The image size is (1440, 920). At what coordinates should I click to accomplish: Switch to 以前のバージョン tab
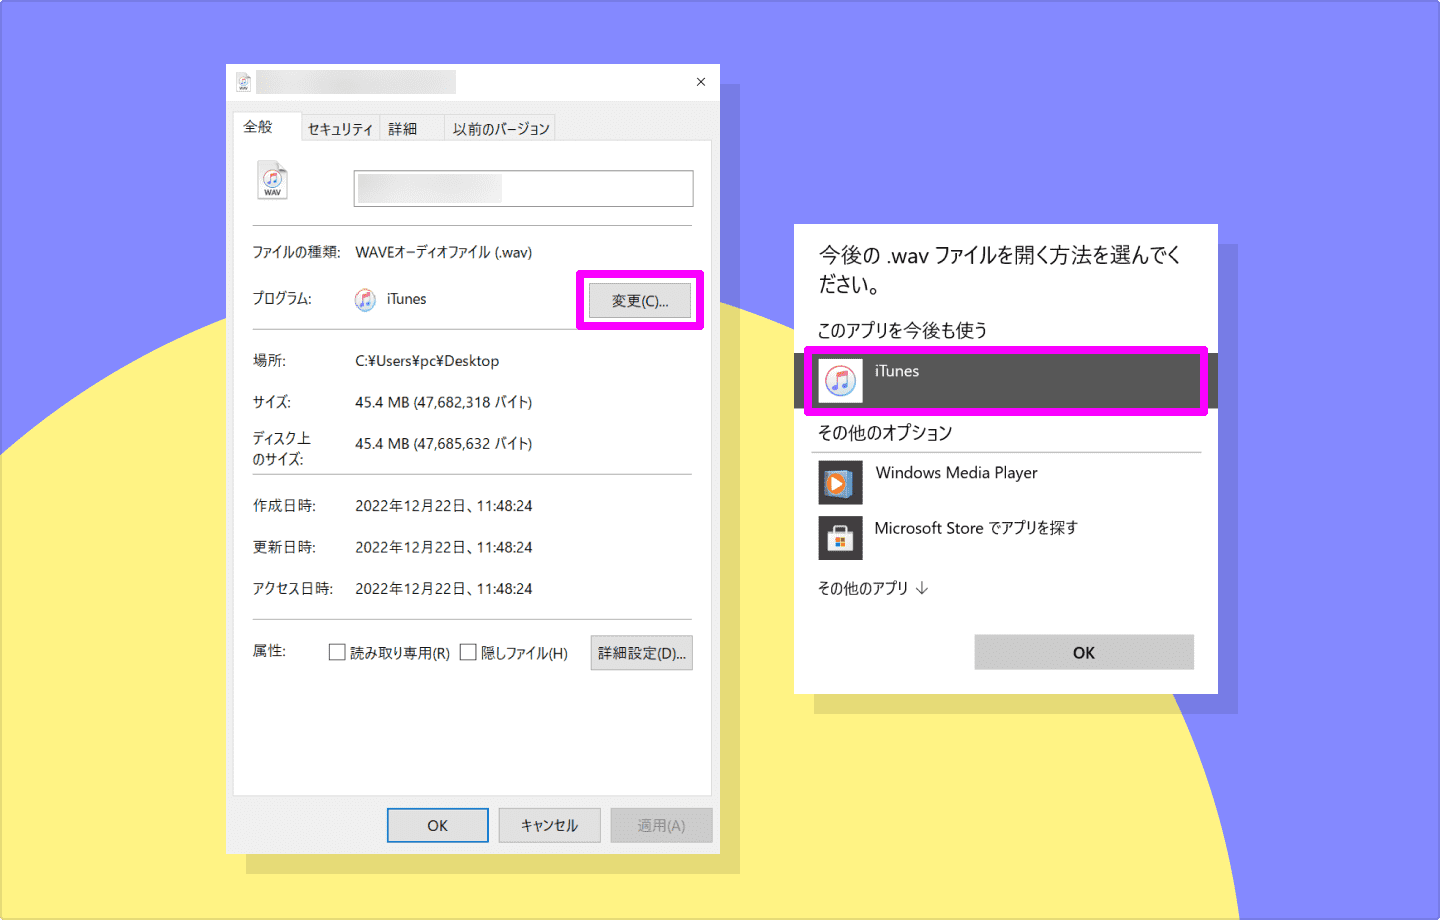[501, 129]
